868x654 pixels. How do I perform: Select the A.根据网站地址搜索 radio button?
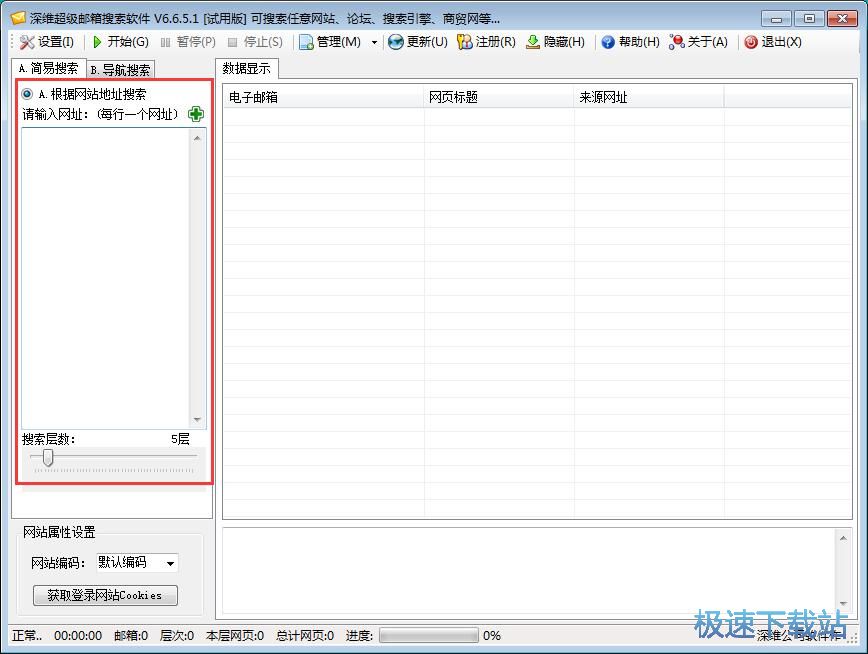click(27, 94)
